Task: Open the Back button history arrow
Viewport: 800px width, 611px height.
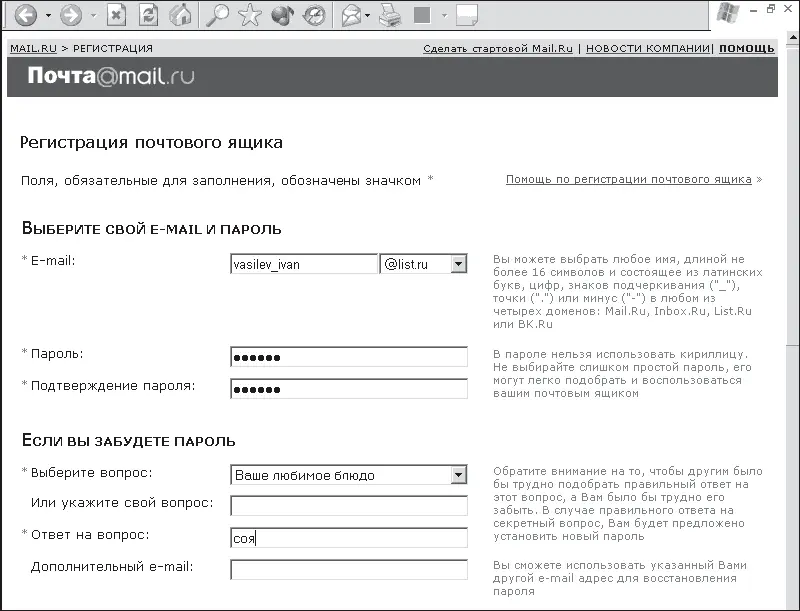Action: click(48, 16)
